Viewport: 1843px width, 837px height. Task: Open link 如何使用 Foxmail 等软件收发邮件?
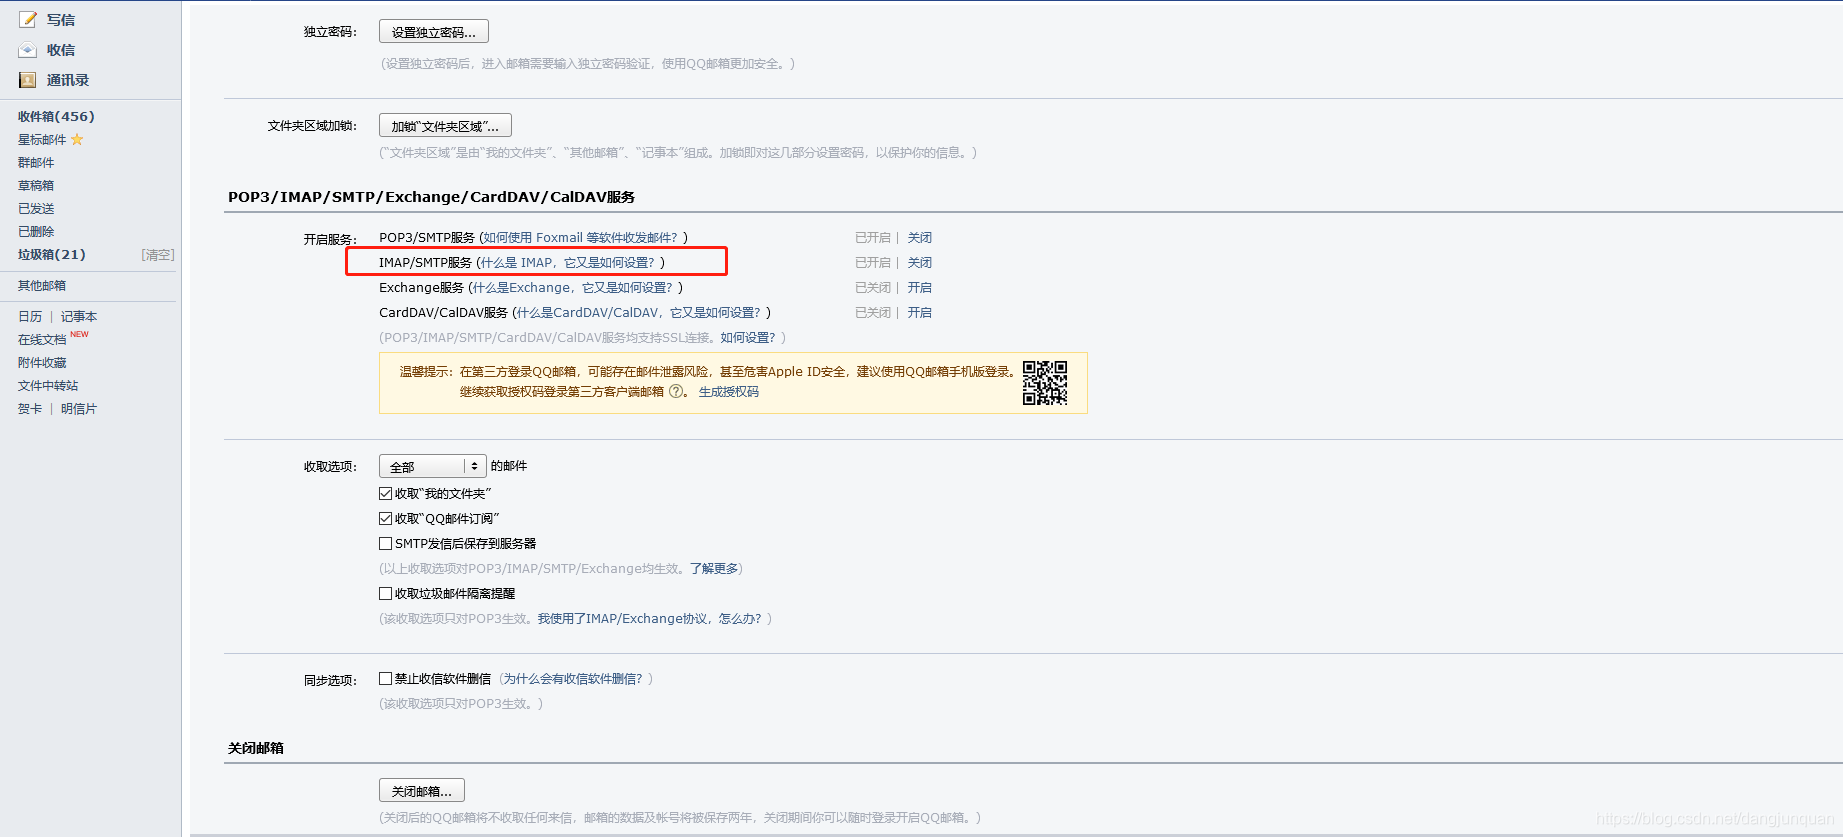[580, 238]
